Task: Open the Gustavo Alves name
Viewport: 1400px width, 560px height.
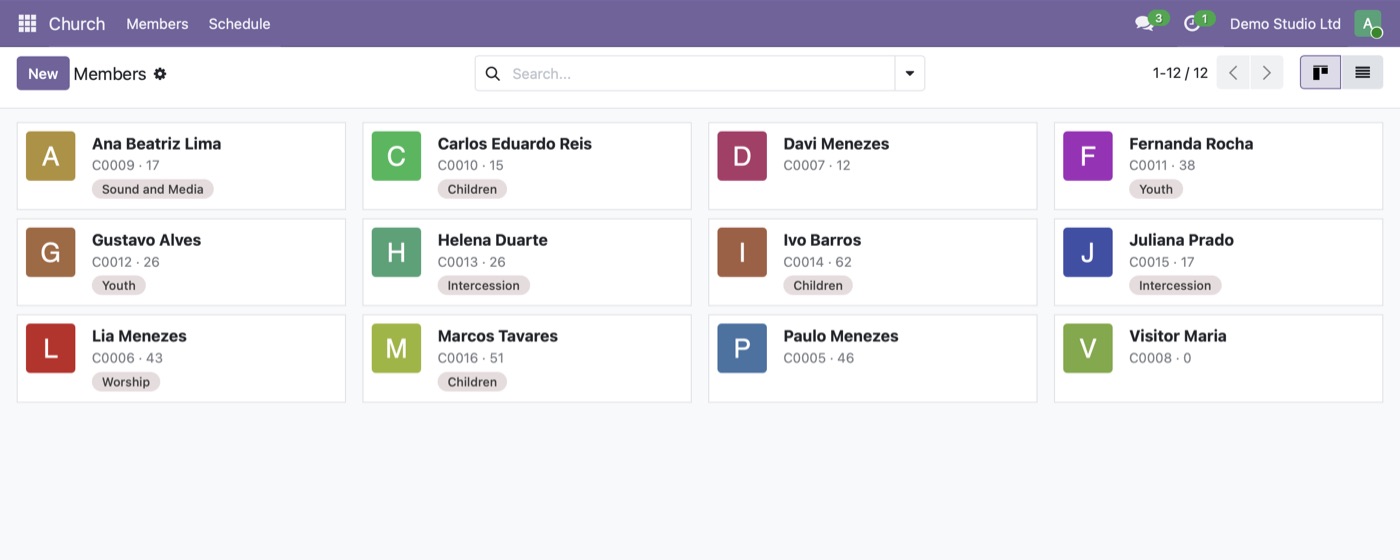Action: click(x=146, y=240)
